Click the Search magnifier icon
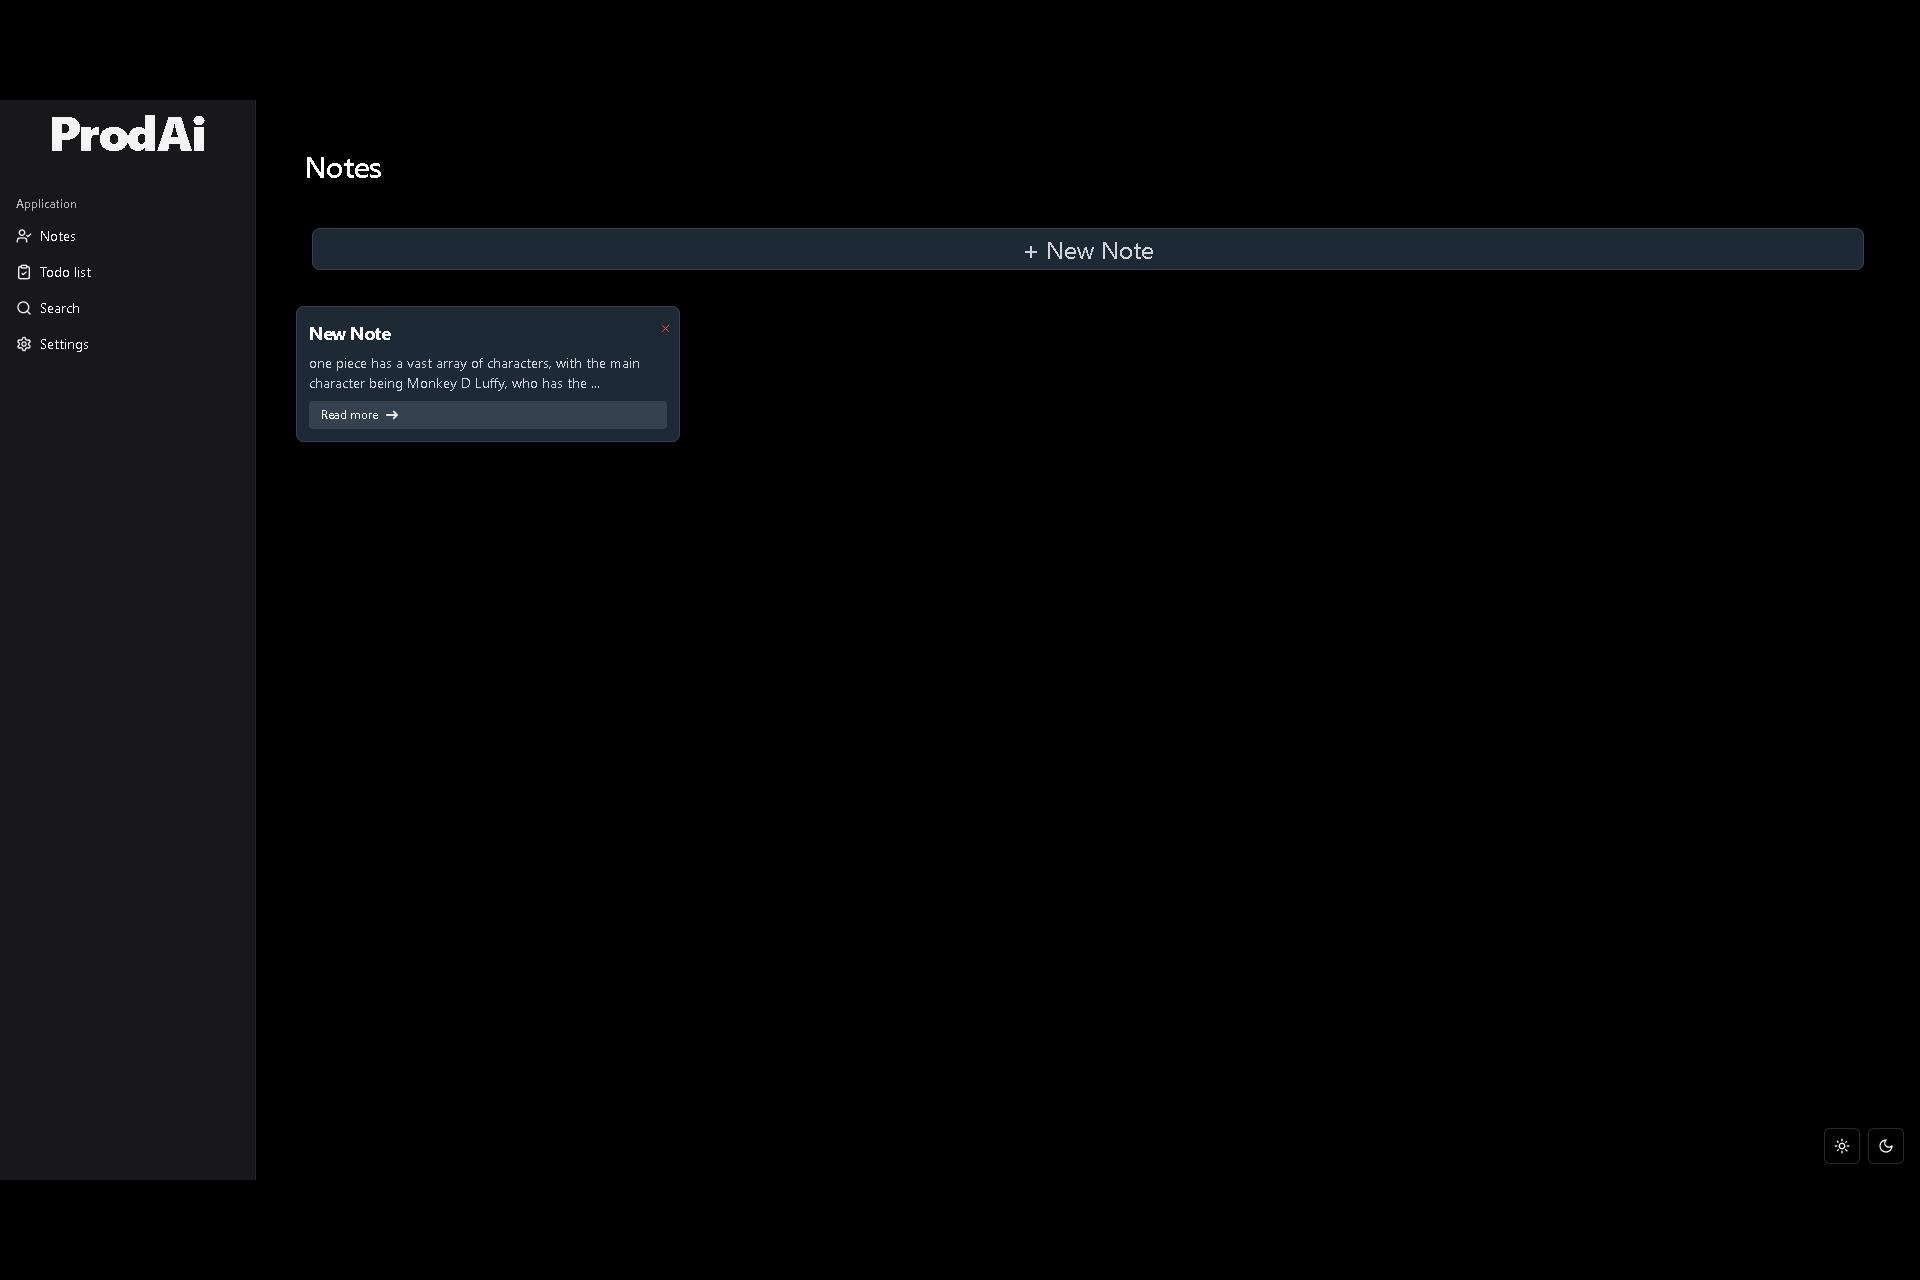Image resolution: width=1920 pixels, height=1280 pixels. click(24, 308)
